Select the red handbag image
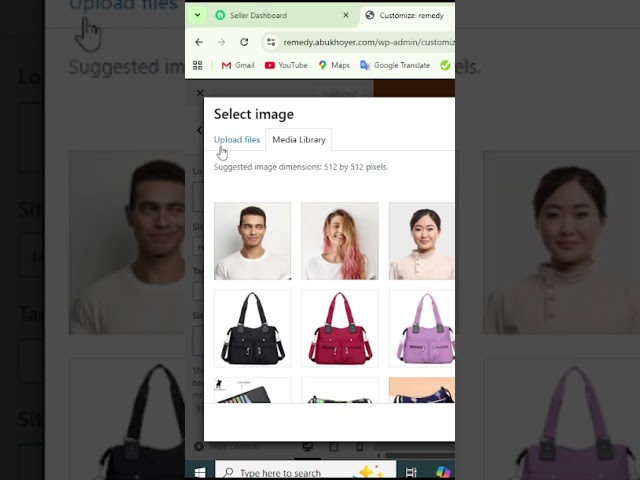Screen dimensions: 640x480 click(340, 329)
